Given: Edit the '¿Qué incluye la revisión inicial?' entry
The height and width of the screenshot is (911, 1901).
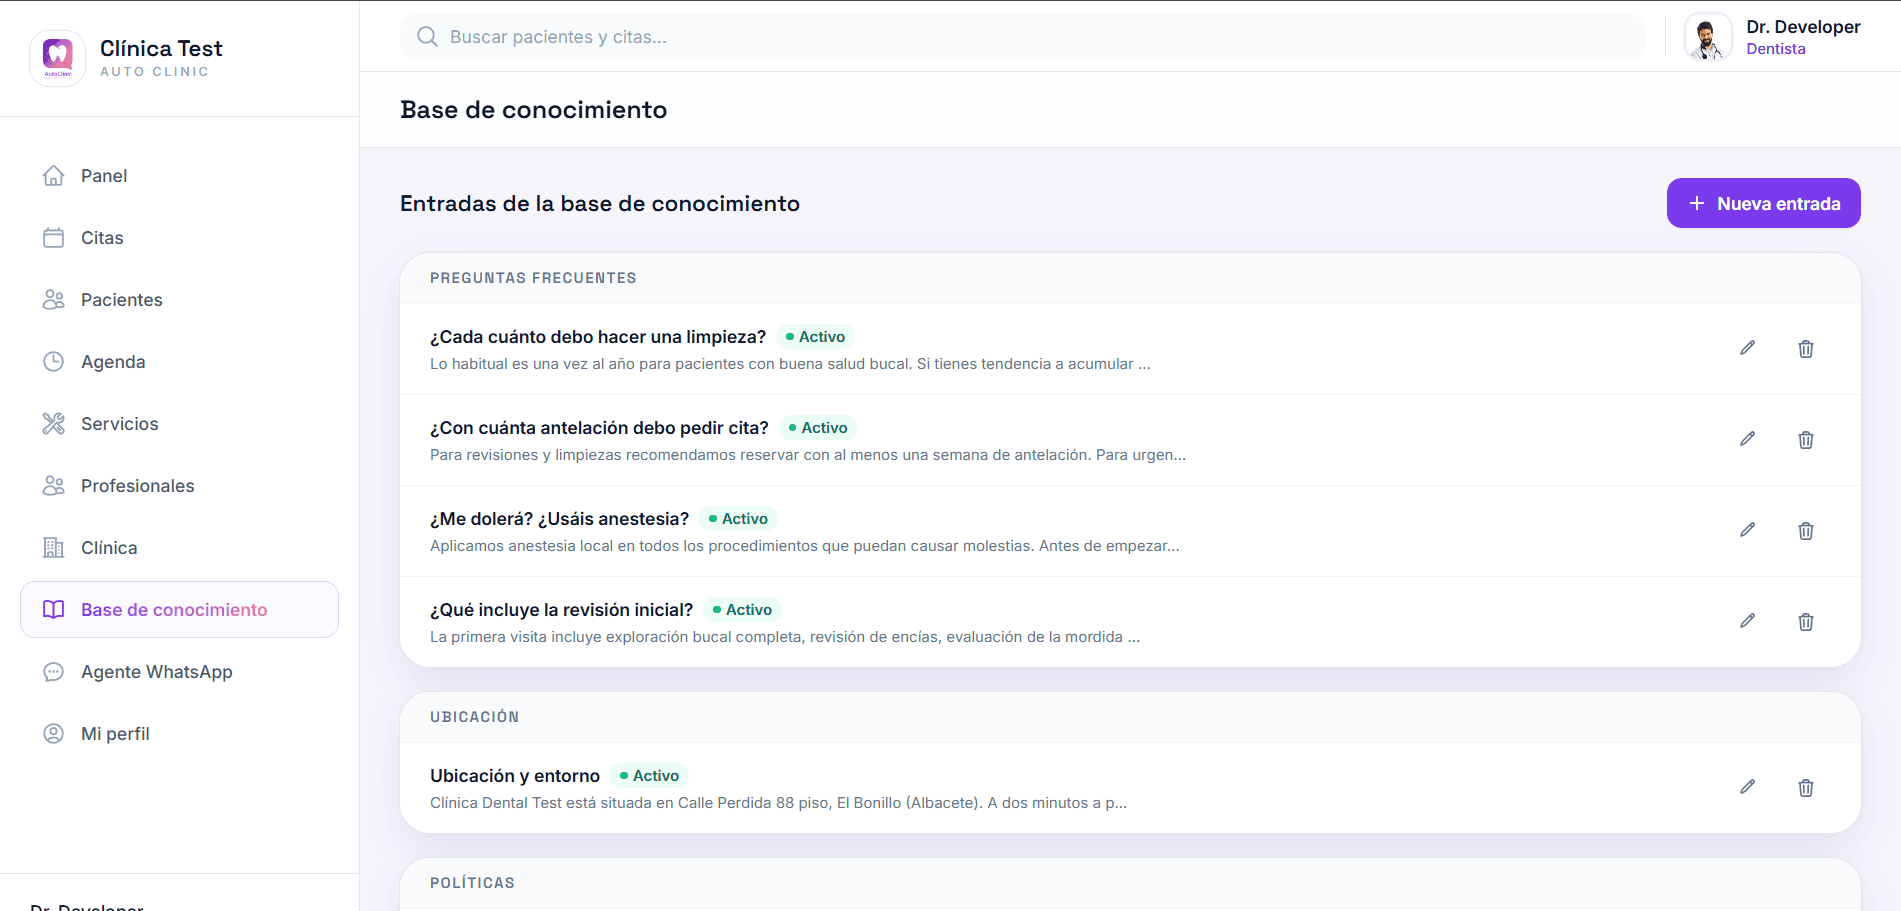Looking at the screenshot, I should click(1747, 621).
